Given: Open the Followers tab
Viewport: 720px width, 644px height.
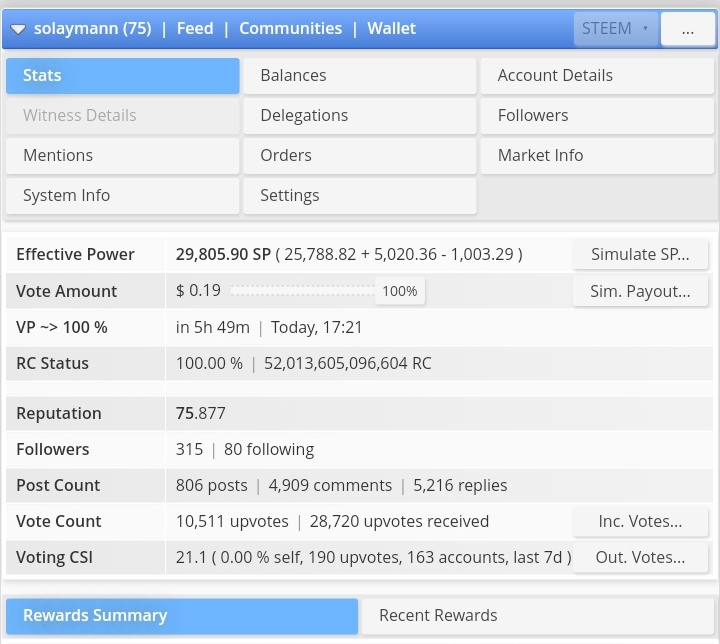Looking at the screenshot, I should click(x=597, y=116).
